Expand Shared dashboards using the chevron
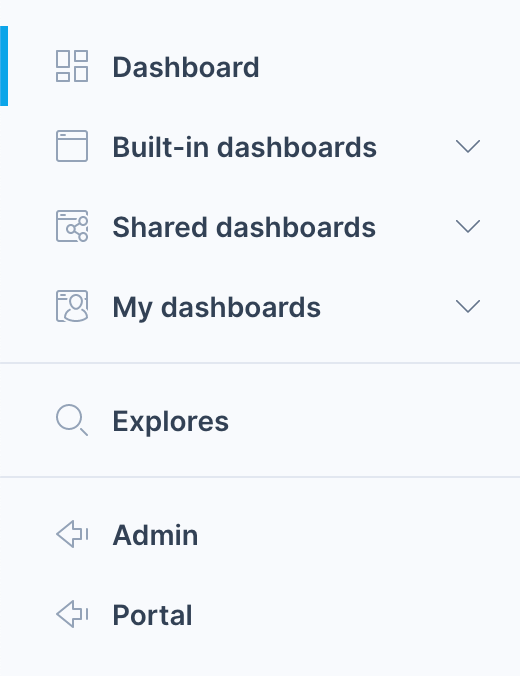The width and height of the screenshot is (520, 676). (x=468, y=226)
